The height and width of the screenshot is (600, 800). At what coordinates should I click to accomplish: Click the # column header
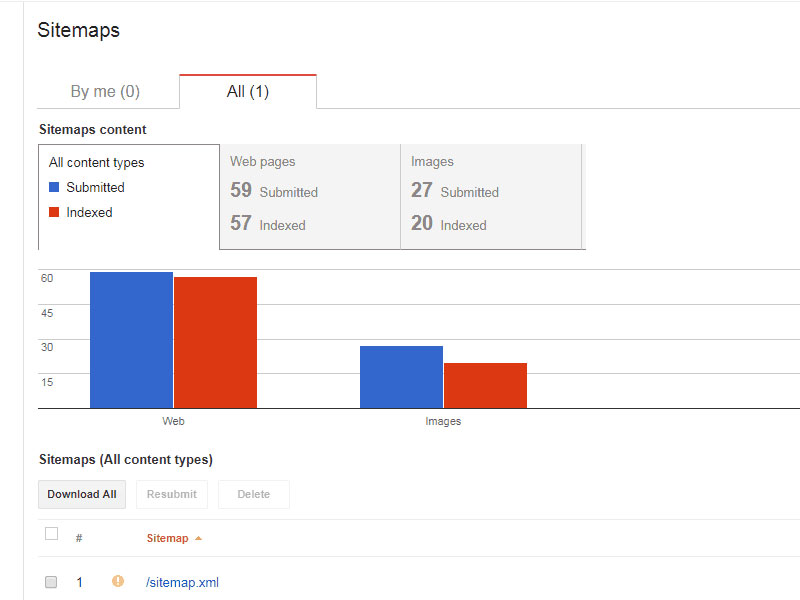79,538
